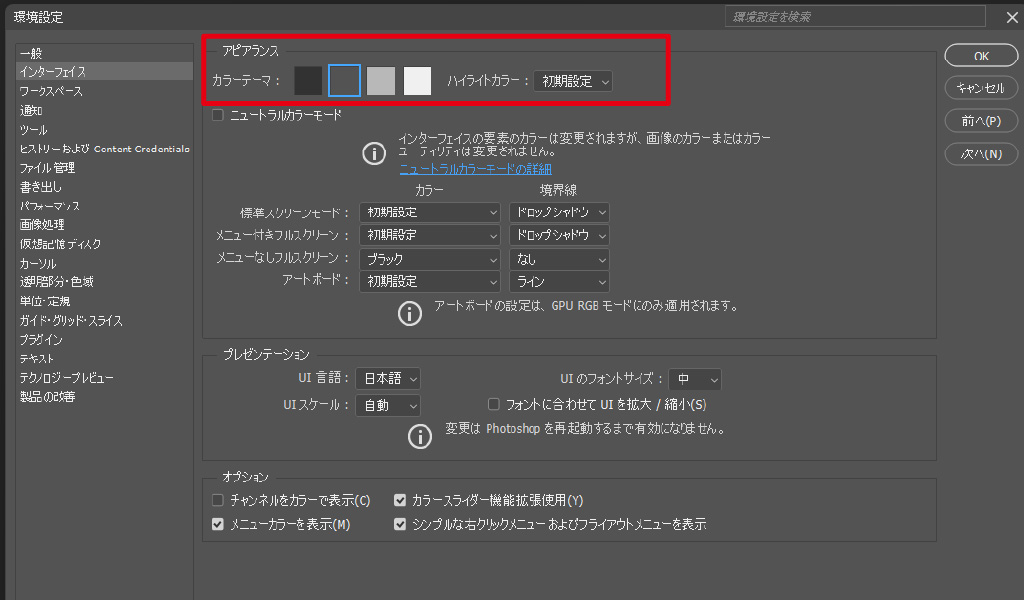Uncheck カラースライダー機能拡張使用 option
Viewport: 1024px width, 600px height.
[x=400, y=500]
